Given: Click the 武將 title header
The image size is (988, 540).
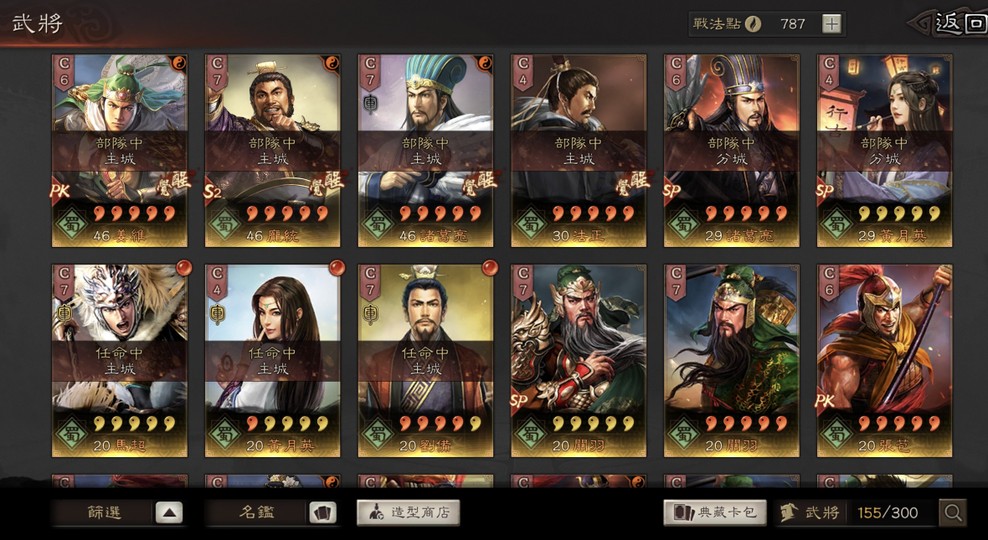Looking at the screenshot, I should [37, 23].
